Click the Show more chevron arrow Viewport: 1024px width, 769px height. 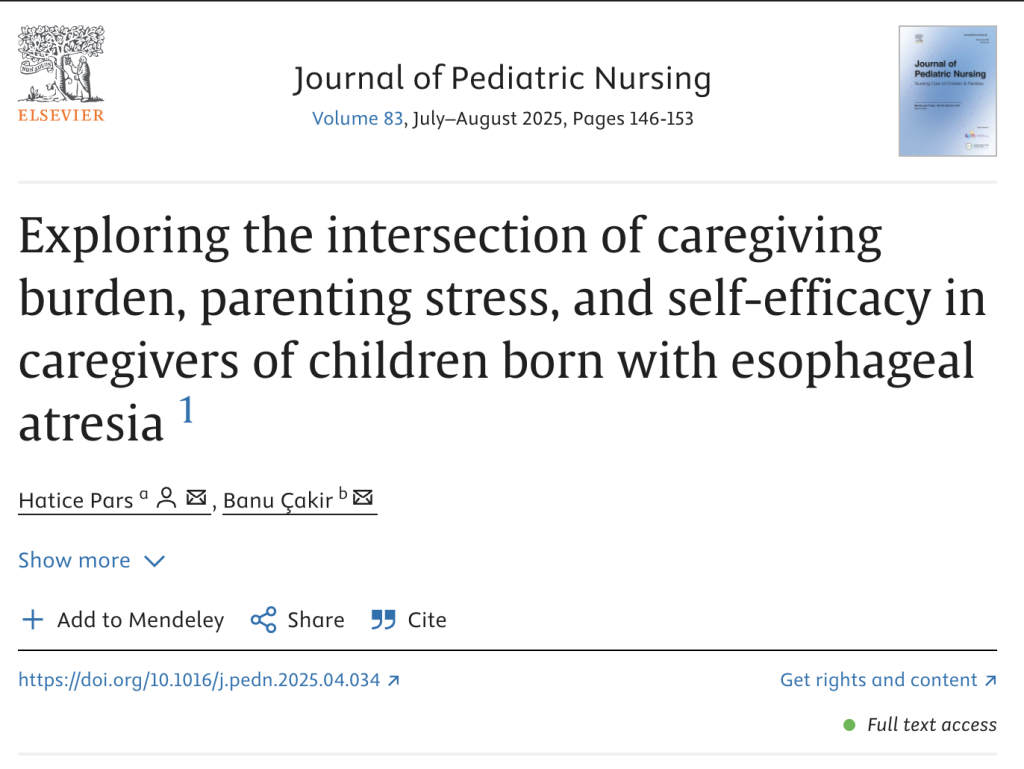pyautogui.click(x=154, y=561)
